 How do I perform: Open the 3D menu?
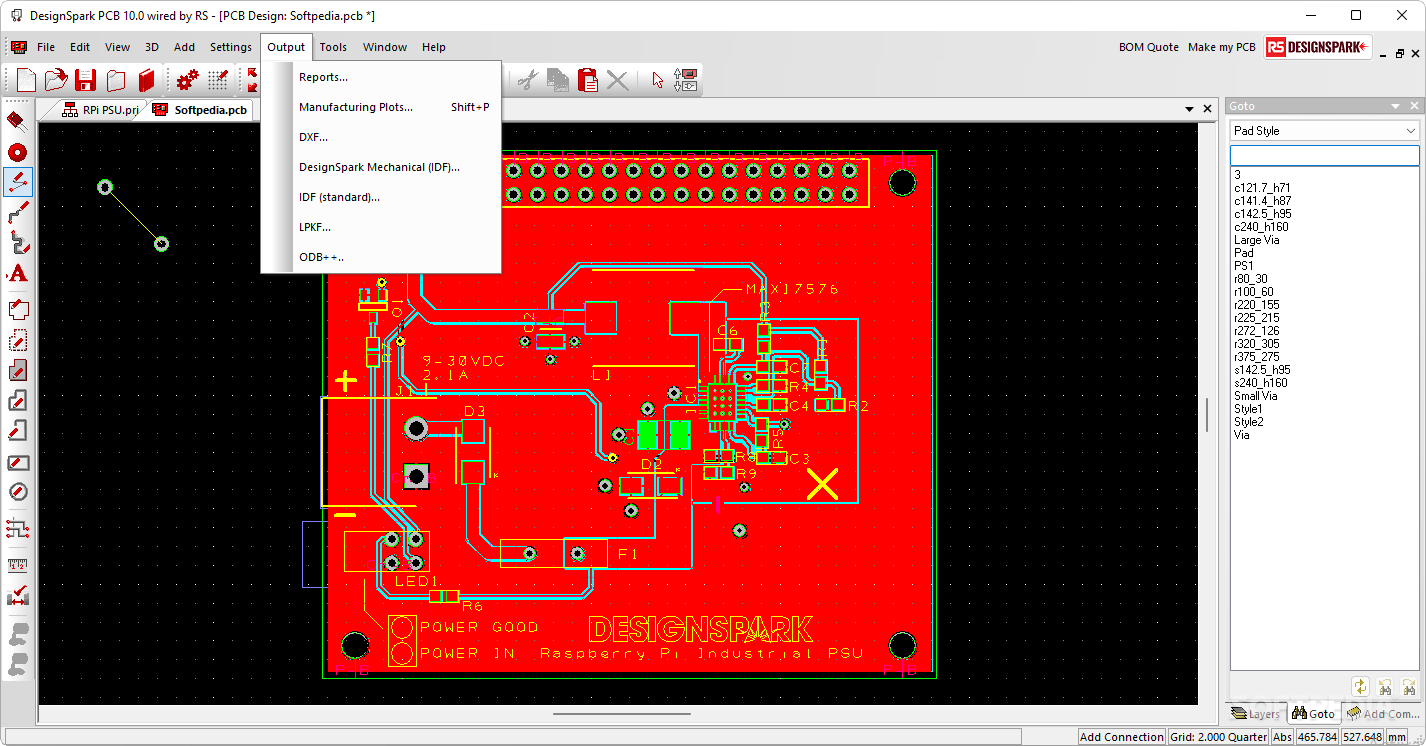(152, 47)
